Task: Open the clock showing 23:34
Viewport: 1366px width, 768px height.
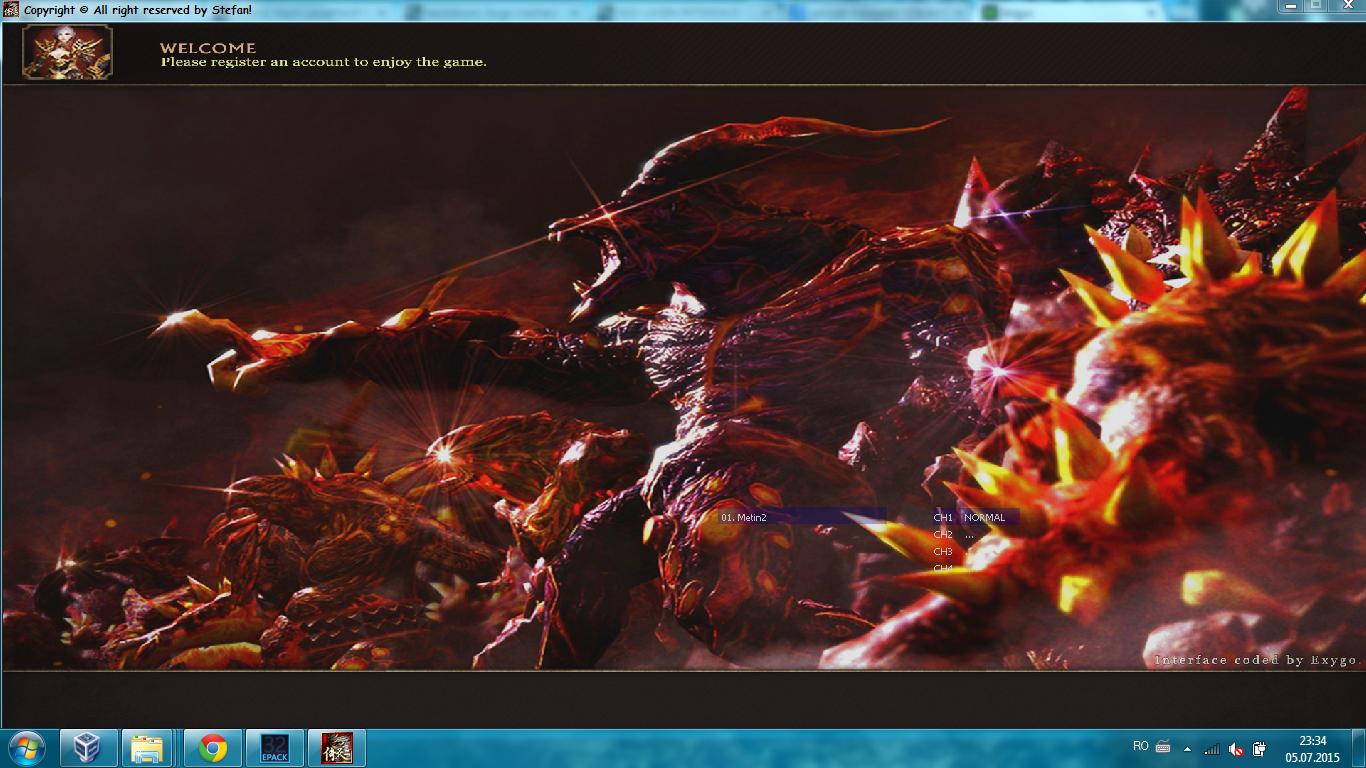Action: coord(1312,748)
